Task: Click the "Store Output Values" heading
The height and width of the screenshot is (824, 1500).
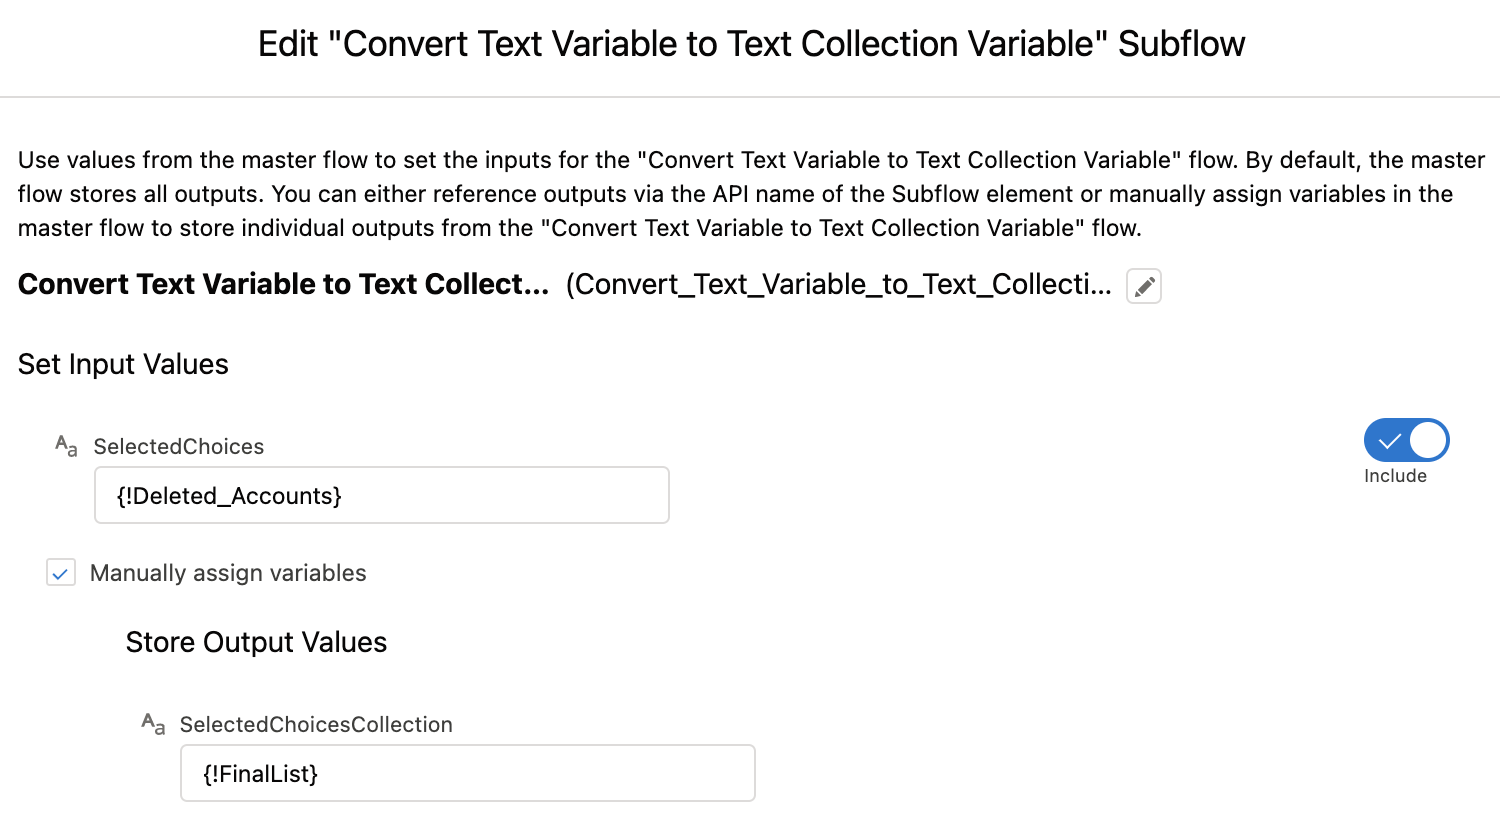Action: click(x=256, y=642)
